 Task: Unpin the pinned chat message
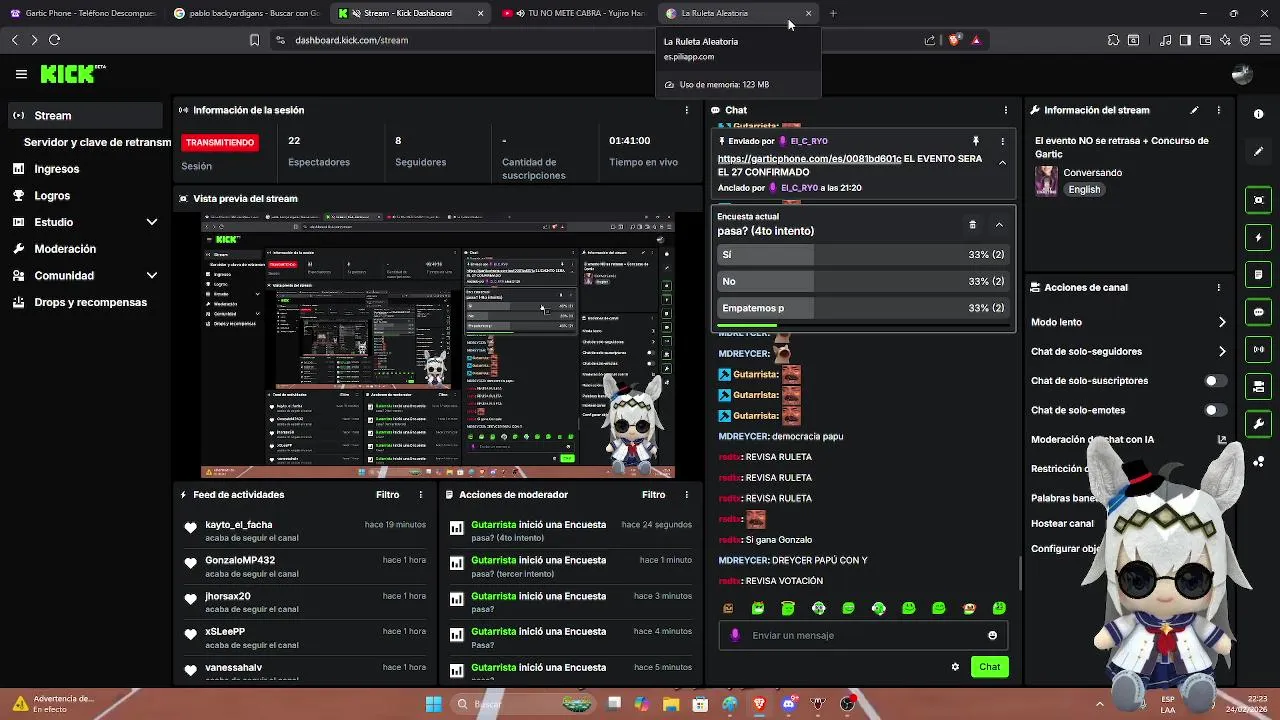pos(976,141)
